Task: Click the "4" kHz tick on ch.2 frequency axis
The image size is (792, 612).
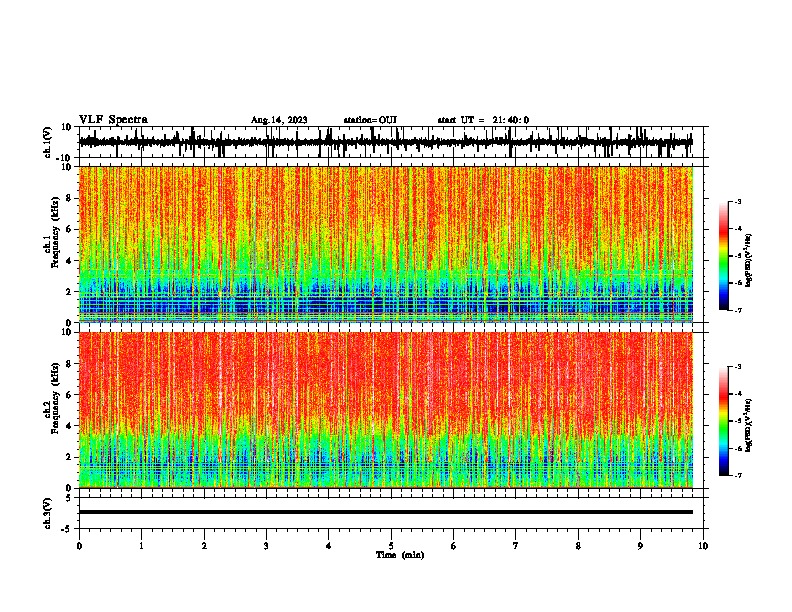Action: [x=69, y=426]
